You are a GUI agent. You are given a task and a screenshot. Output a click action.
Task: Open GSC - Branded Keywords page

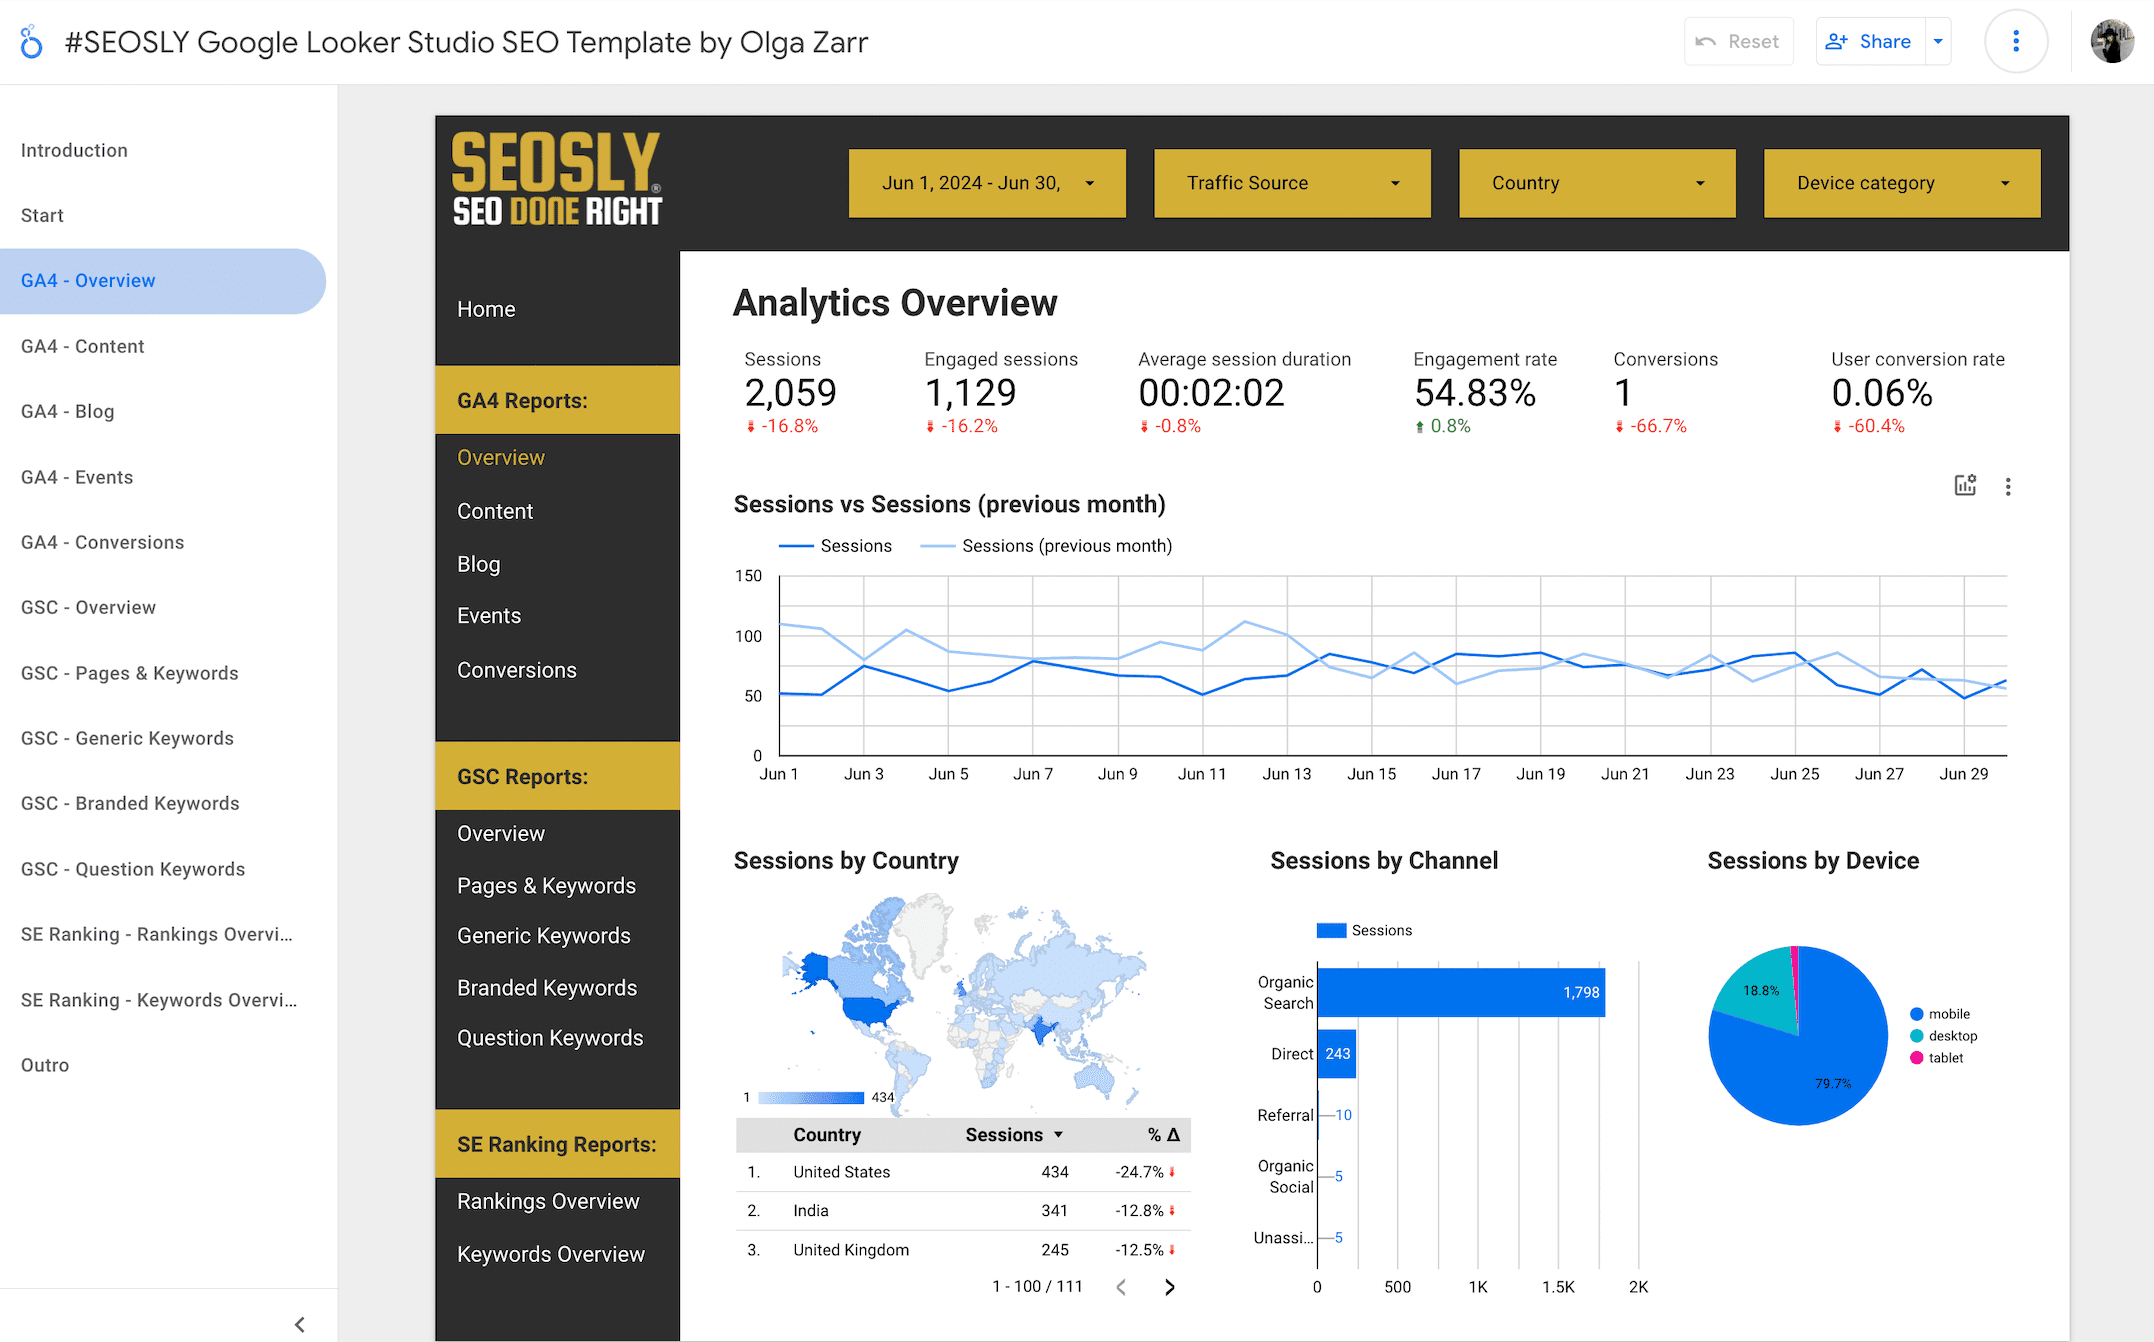click(x=130, y=803)
